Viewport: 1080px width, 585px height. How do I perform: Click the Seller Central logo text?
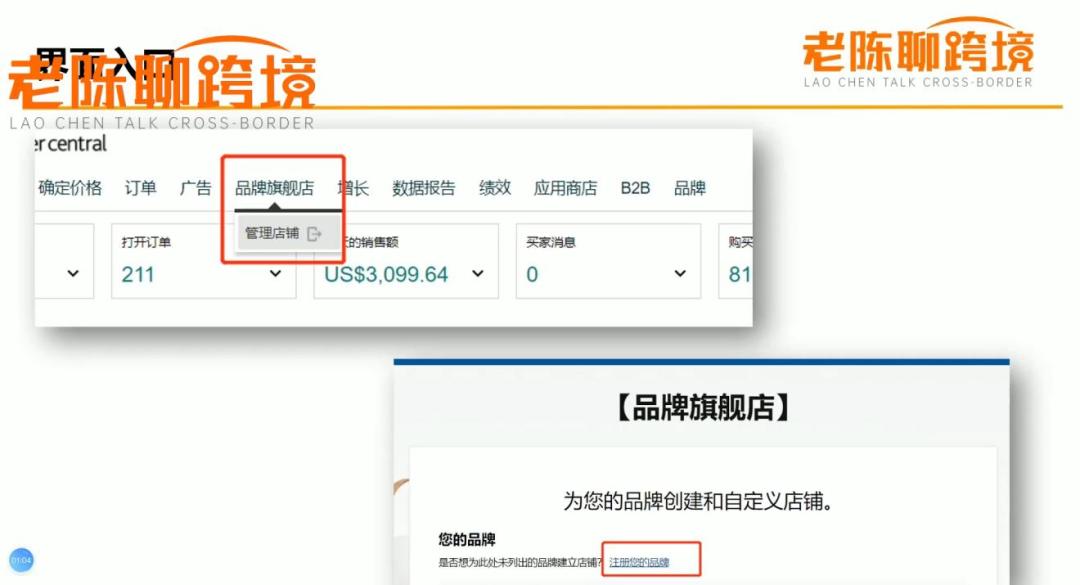70,144
